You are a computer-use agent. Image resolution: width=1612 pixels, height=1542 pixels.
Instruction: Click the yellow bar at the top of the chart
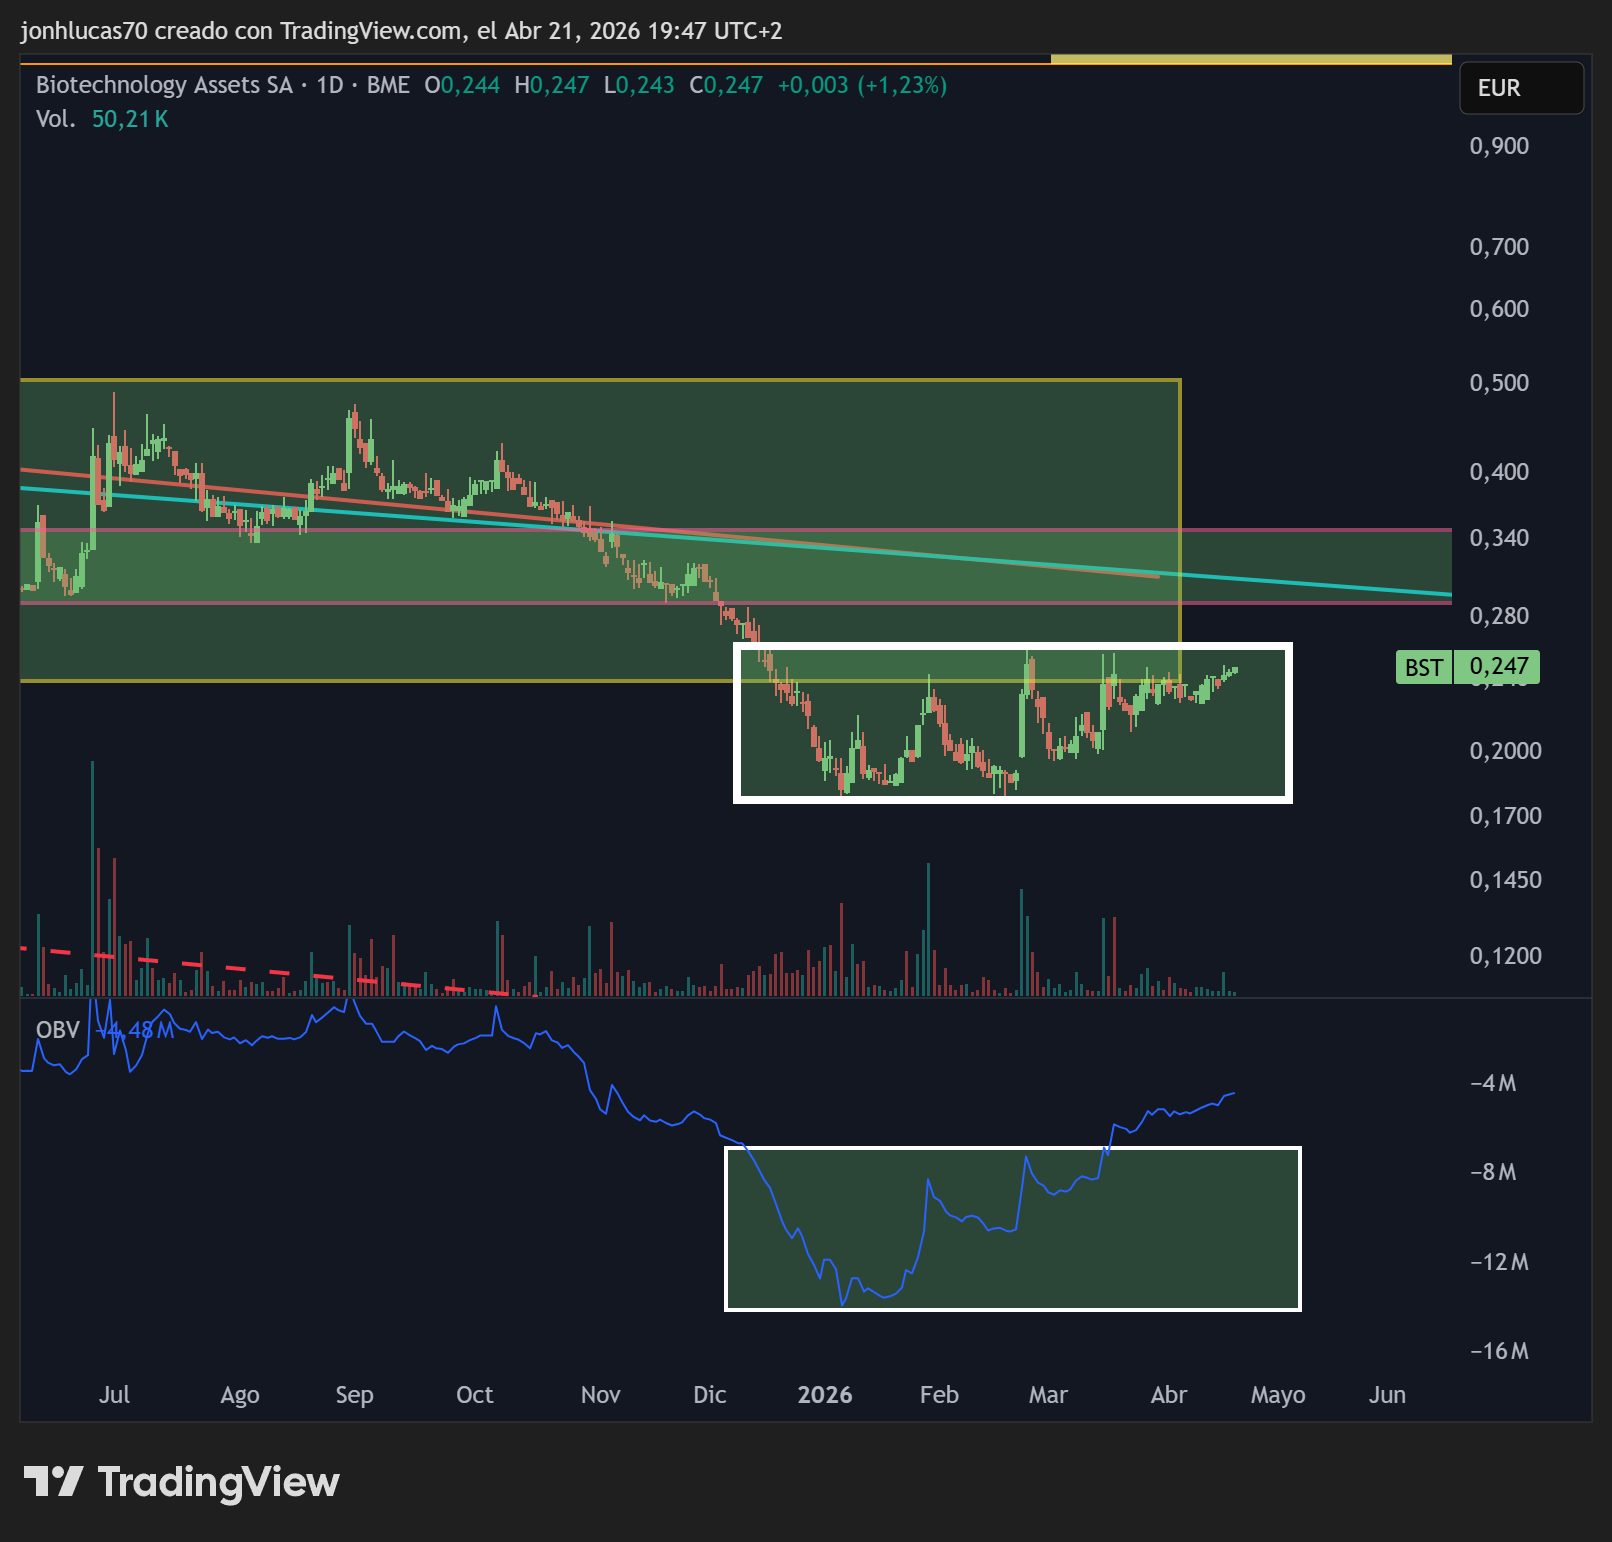[x=1251, y=60]
